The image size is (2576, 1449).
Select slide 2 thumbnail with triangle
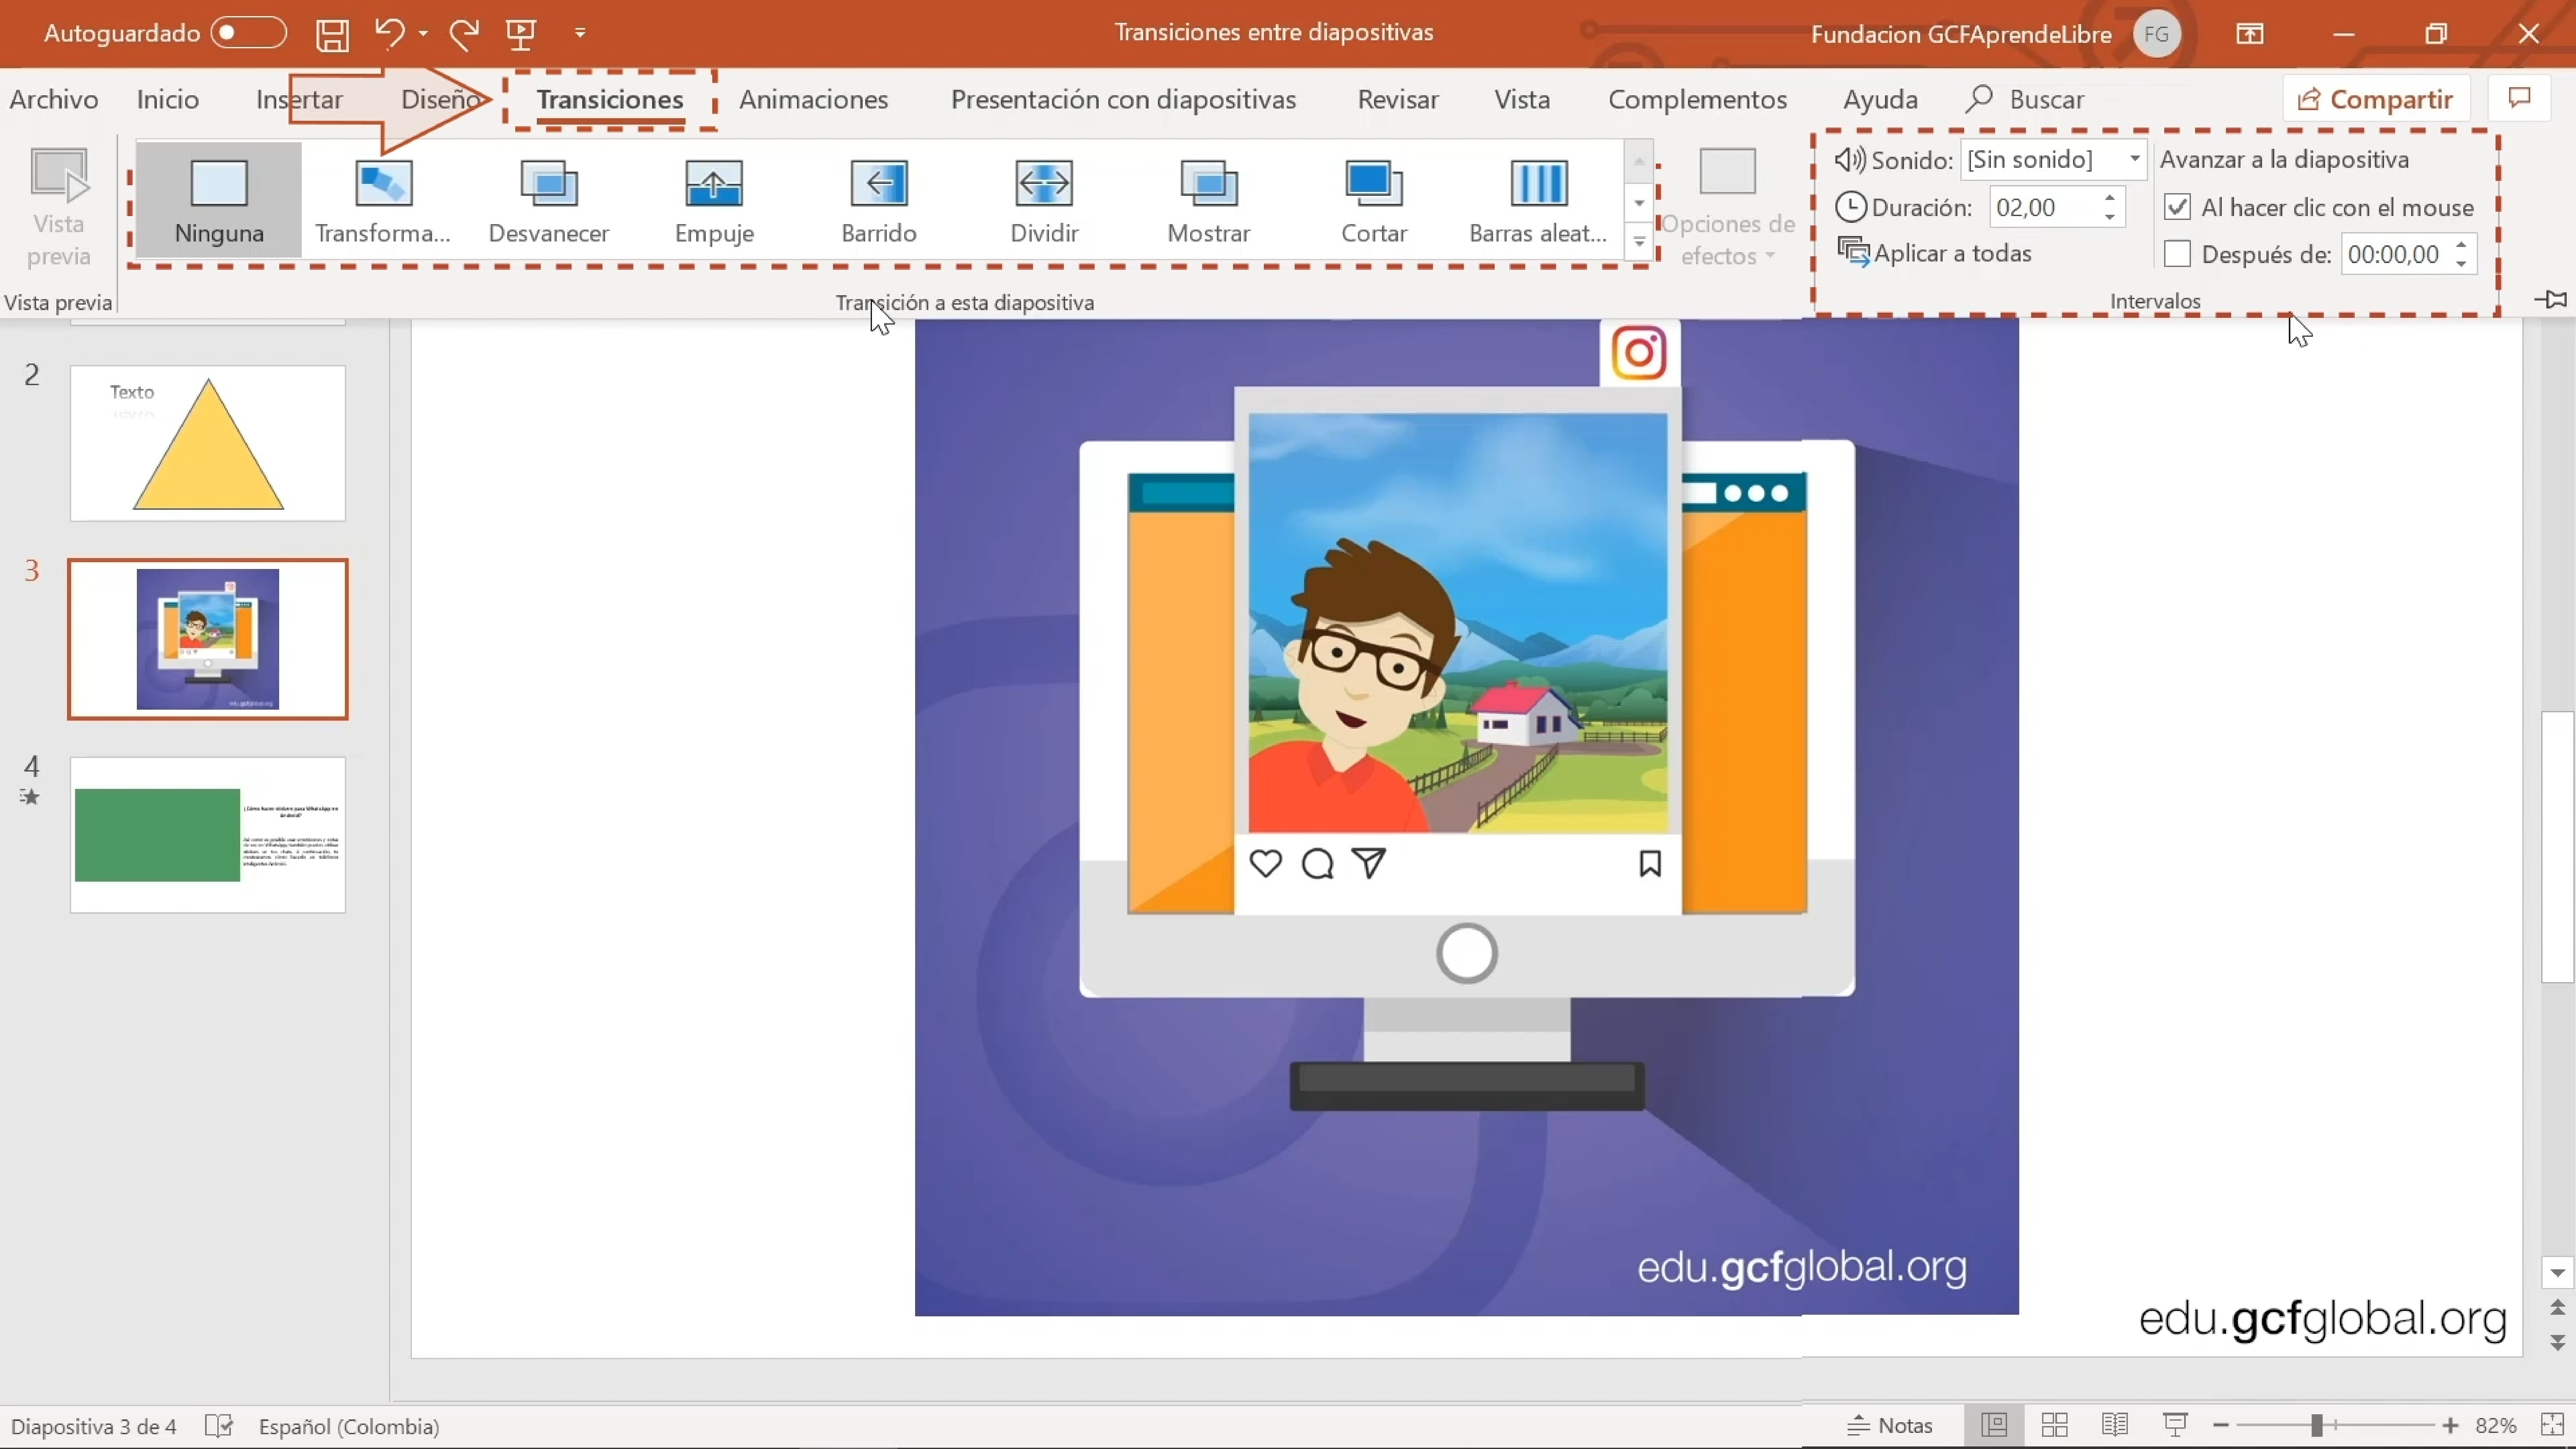click(208, 443)
